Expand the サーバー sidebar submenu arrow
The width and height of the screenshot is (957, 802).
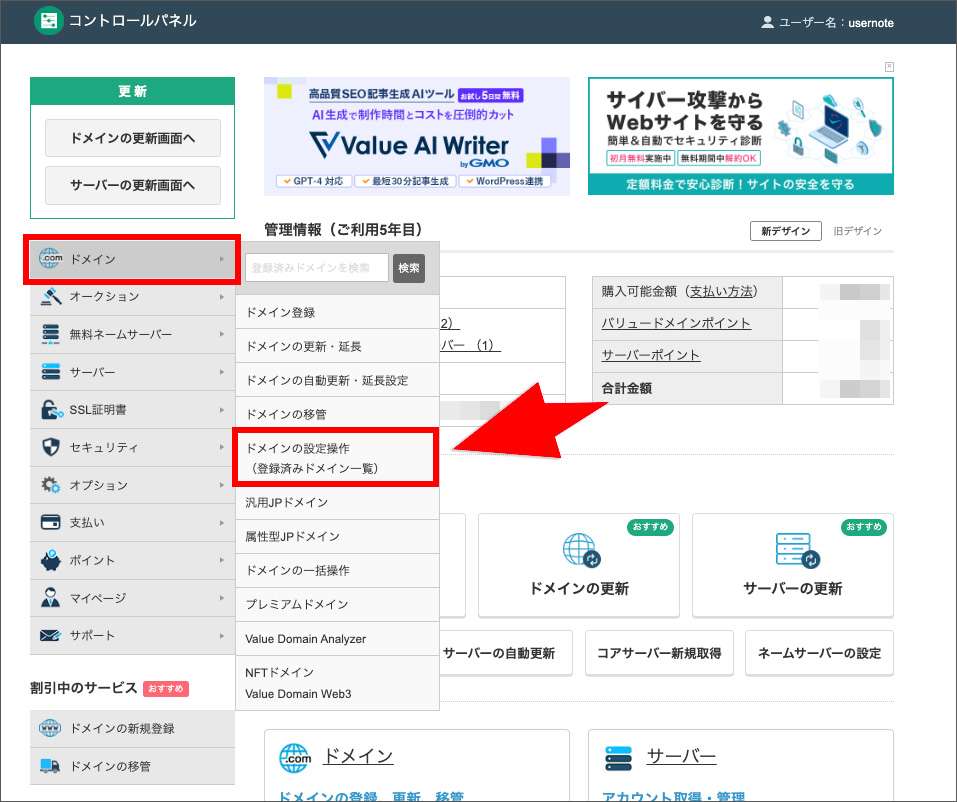click(223, 372)
